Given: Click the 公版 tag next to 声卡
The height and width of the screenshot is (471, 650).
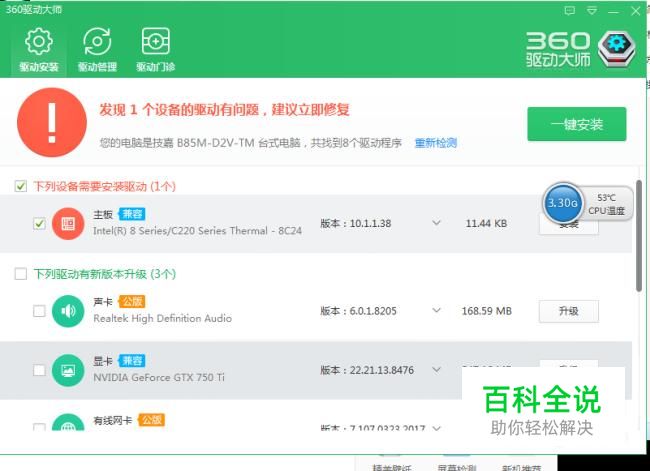Looking at the screenshot, I should [x=132, y=301].
